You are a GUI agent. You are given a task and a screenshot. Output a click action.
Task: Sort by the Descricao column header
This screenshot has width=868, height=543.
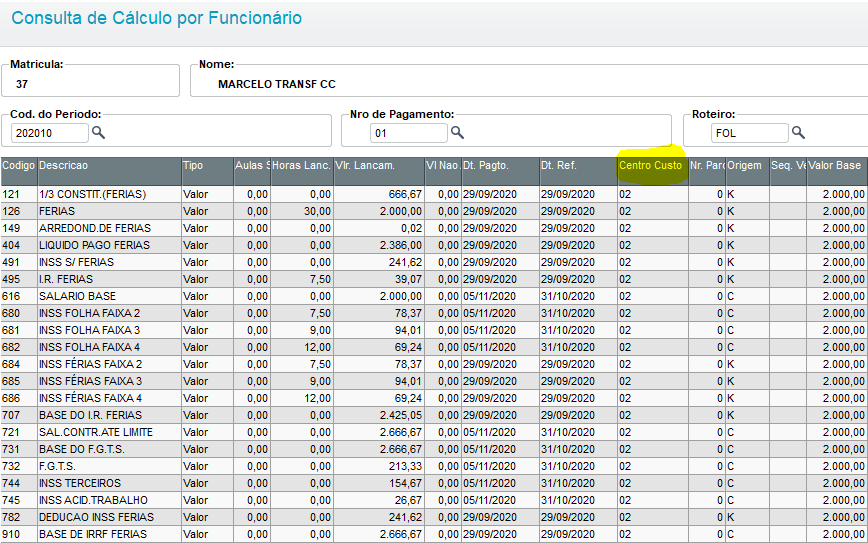[x=109, y=171]
